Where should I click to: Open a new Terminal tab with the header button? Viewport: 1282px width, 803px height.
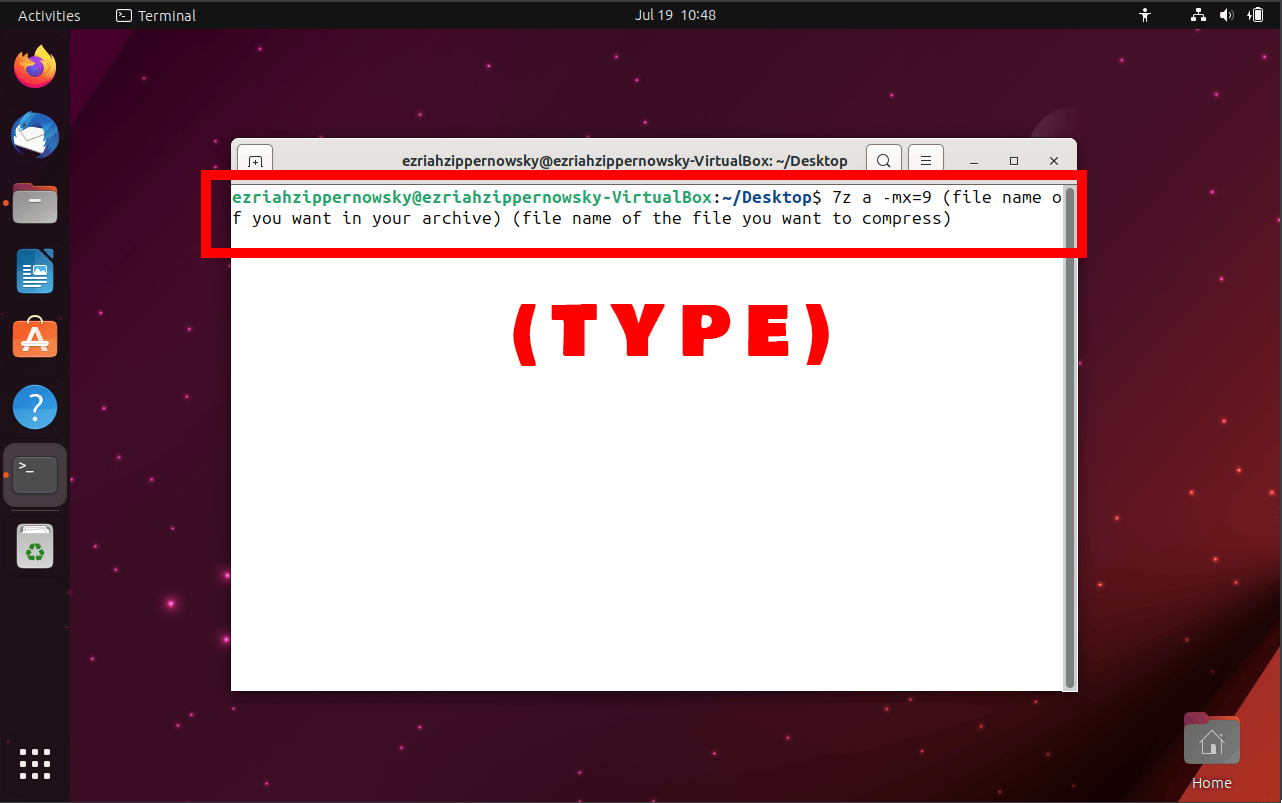click(255, 159)
